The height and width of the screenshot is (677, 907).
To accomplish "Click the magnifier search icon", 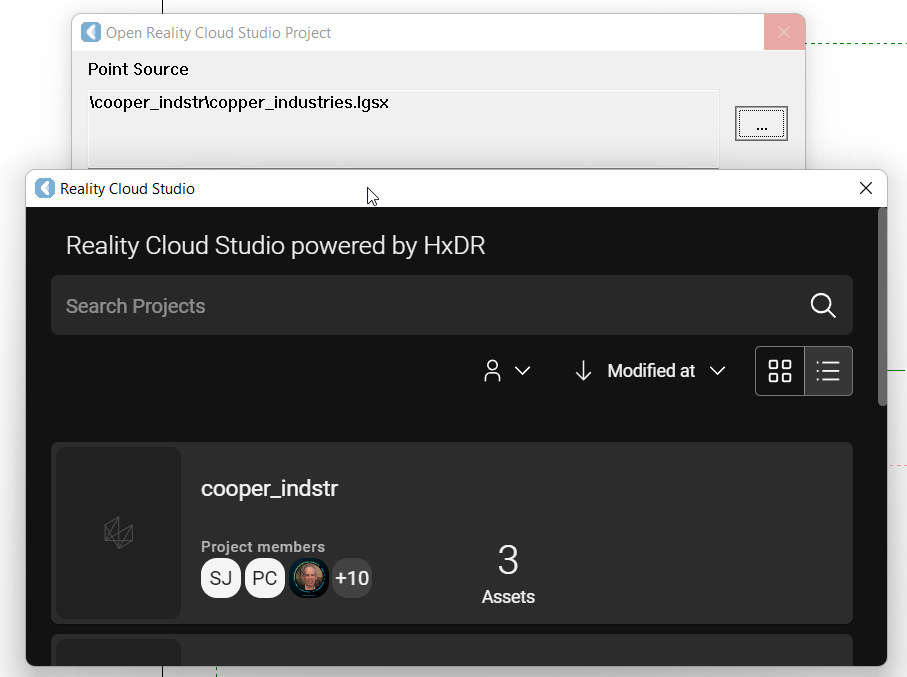I will [x=822, y=306].
